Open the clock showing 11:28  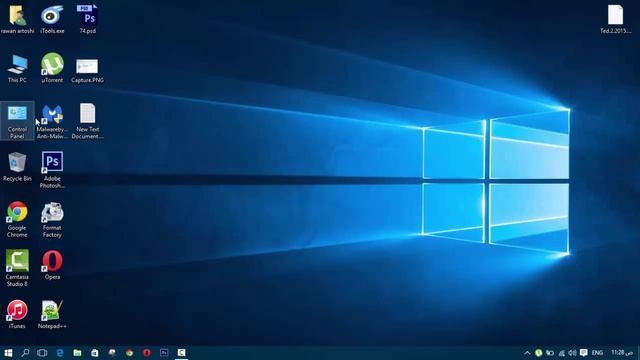pyautogui.click(x=622, y=353)
